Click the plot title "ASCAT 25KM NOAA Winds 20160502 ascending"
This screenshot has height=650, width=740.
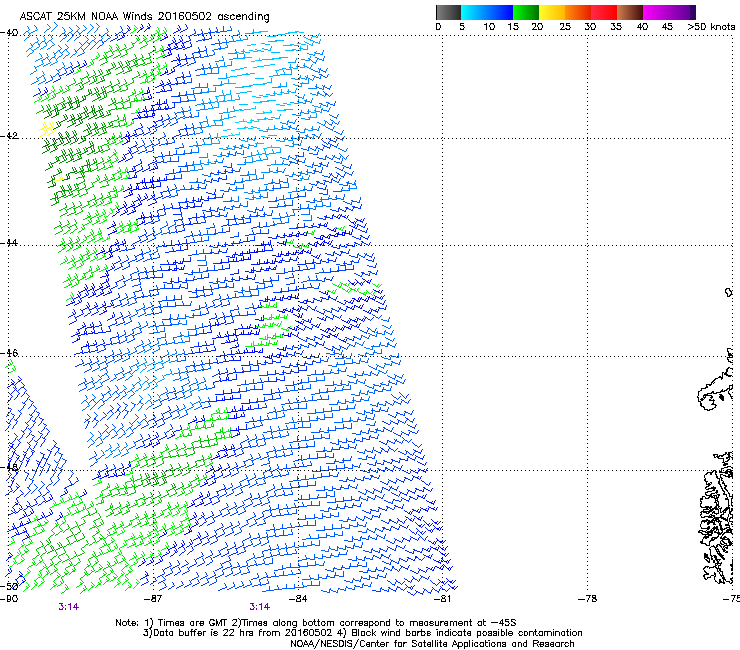coord(144,17)
